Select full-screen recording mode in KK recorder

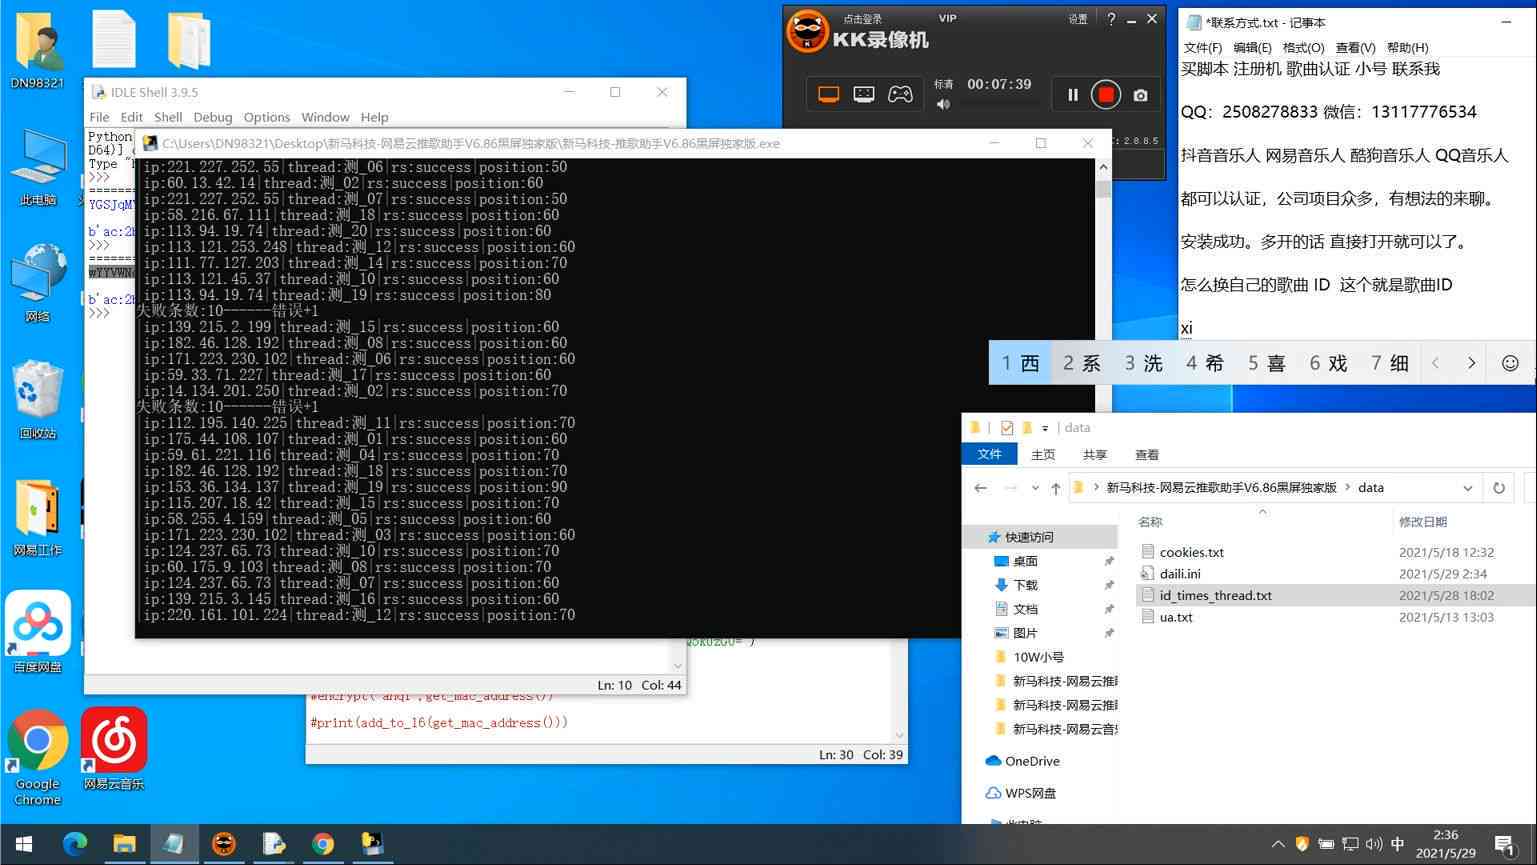pos(828,95)
